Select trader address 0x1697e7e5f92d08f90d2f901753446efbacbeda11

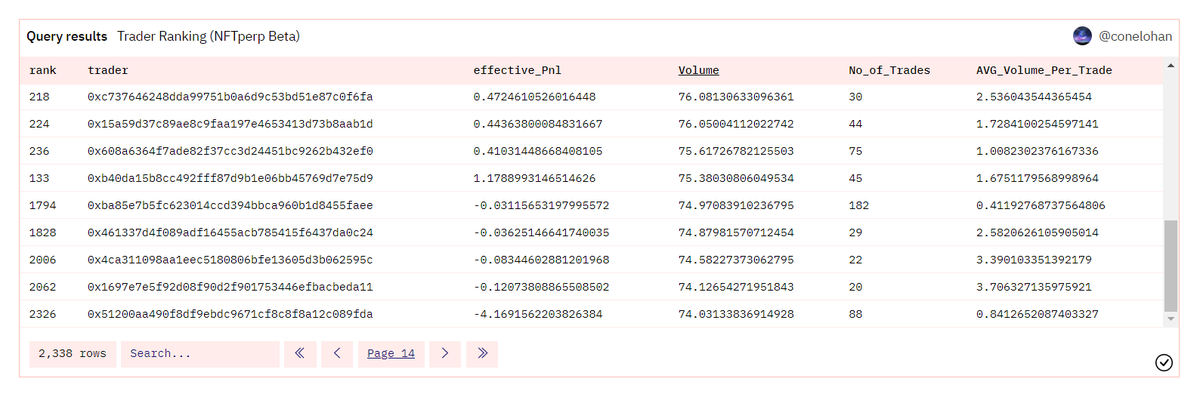coord(230,287)
